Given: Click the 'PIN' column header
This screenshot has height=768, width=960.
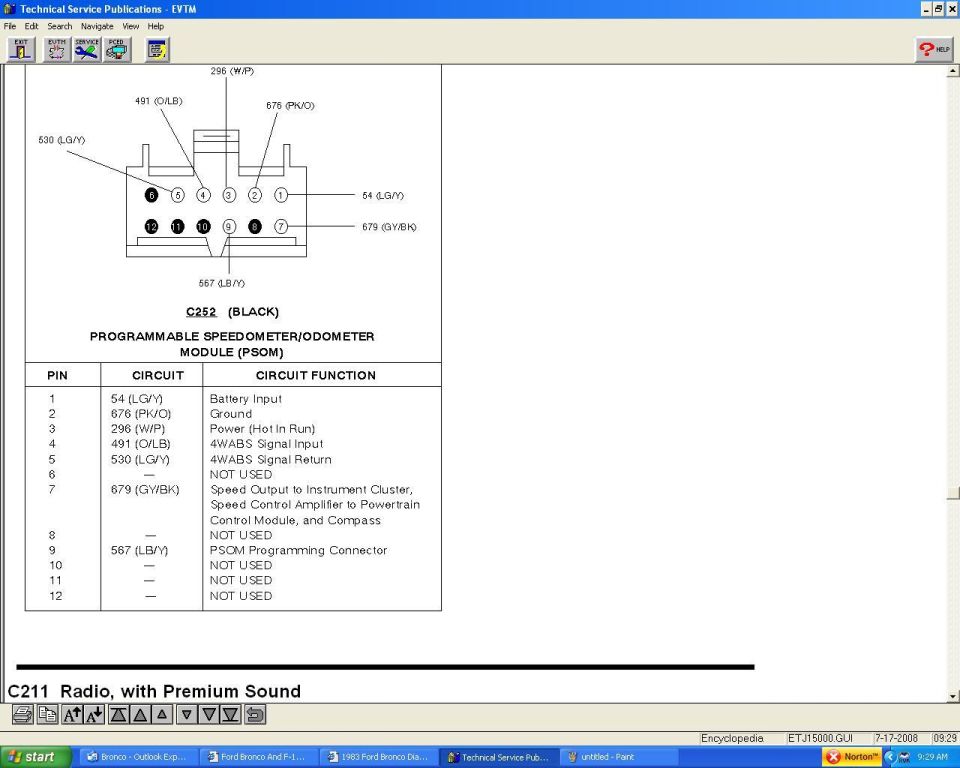Looking at the screenshot, I should 58,375.
